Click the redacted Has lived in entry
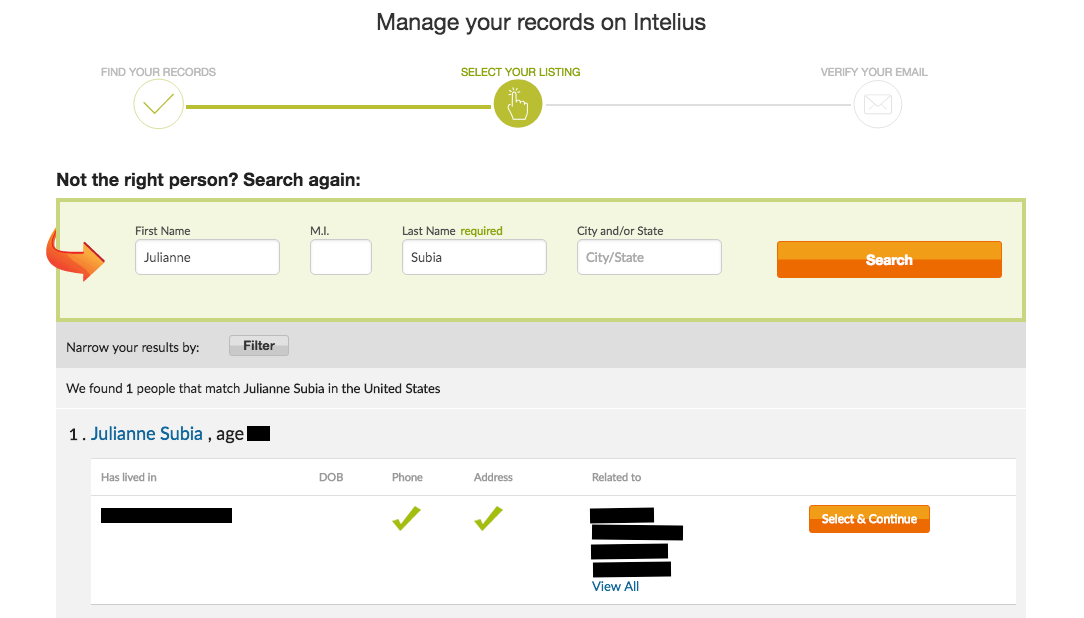The image size is (1084, 618). click(165, 515)
